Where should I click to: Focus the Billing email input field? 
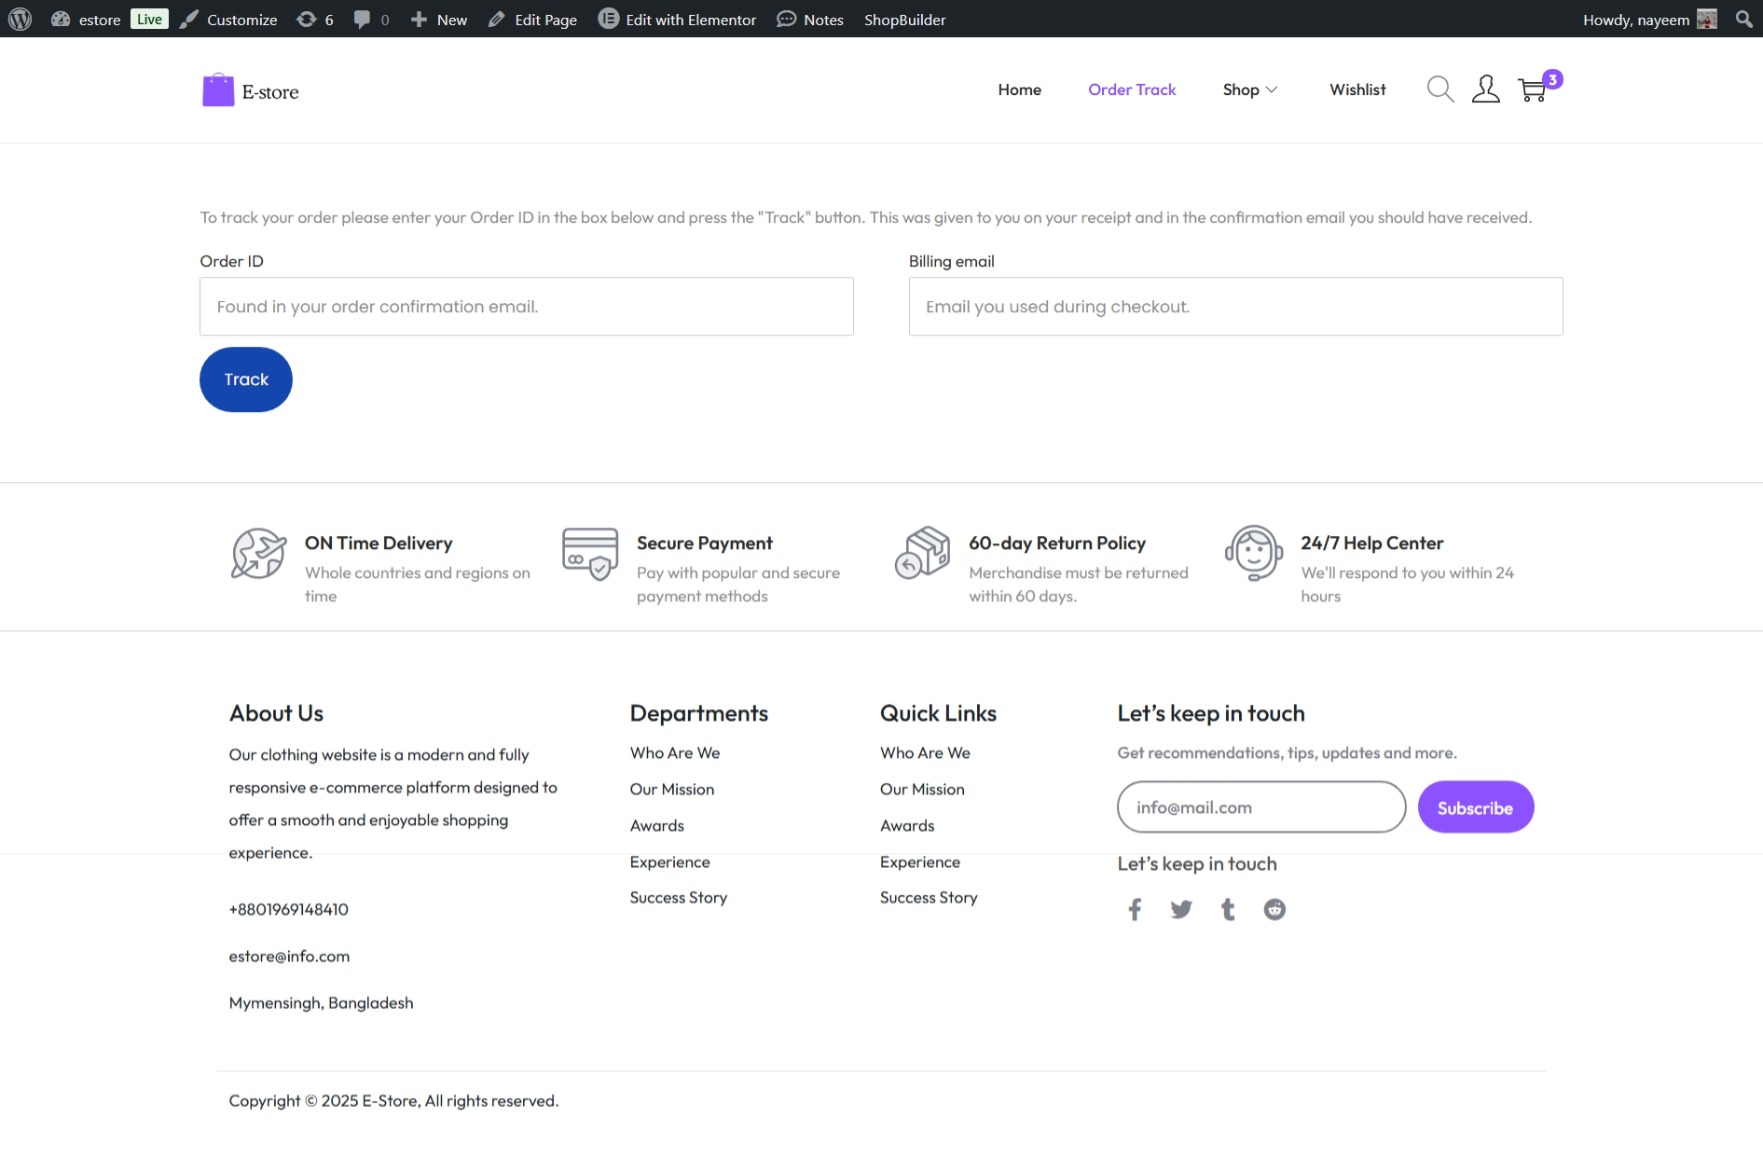coord(1235,307)
